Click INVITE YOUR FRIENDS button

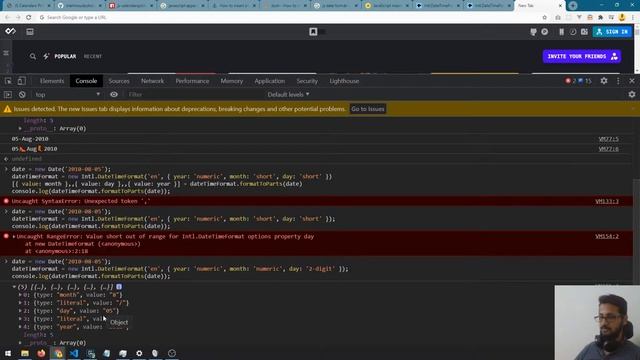(x=582, y=56)
